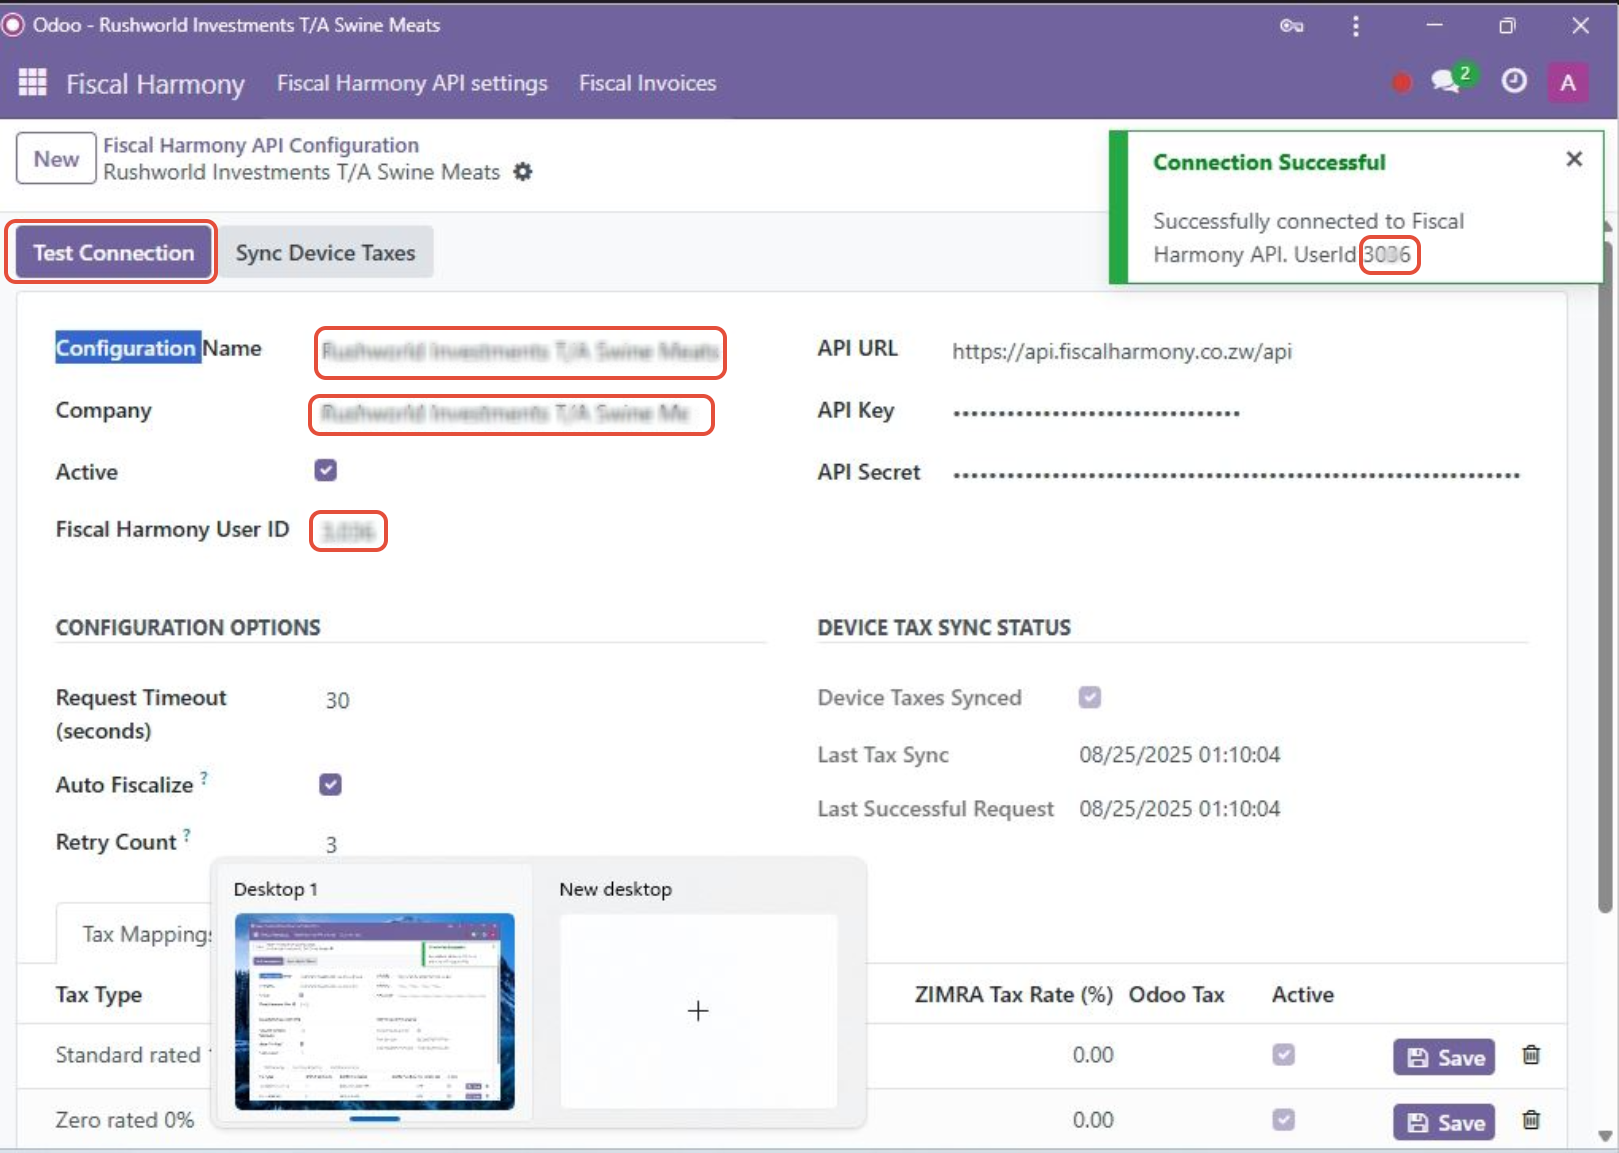
Task: Open the Fiscal Harmony API settings menu
Action: [x=412, y=83]
